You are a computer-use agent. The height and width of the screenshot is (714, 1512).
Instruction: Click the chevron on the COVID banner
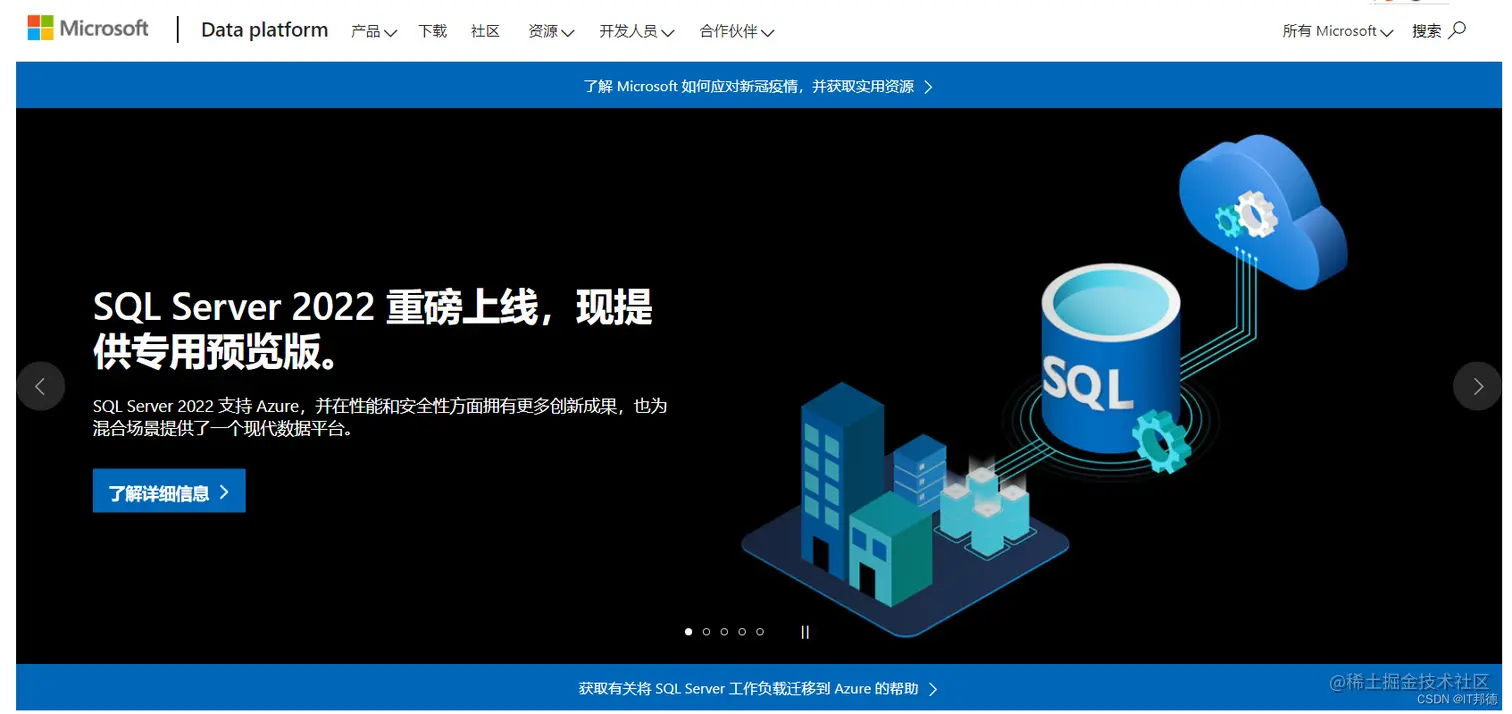[x=929, y=86]
